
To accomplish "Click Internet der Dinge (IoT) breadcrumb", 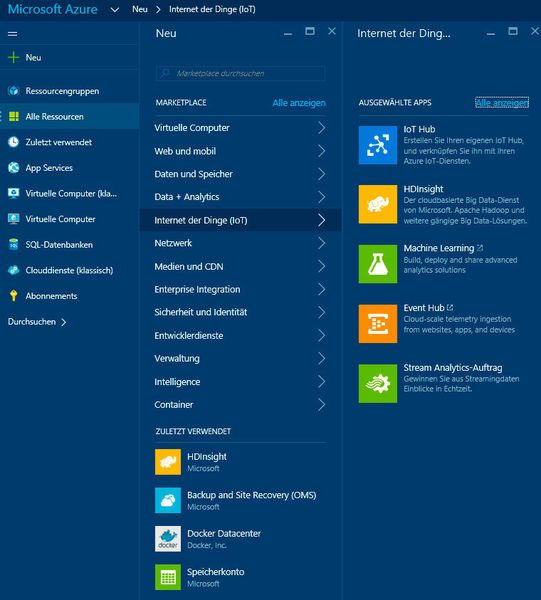I will [212, 10].
